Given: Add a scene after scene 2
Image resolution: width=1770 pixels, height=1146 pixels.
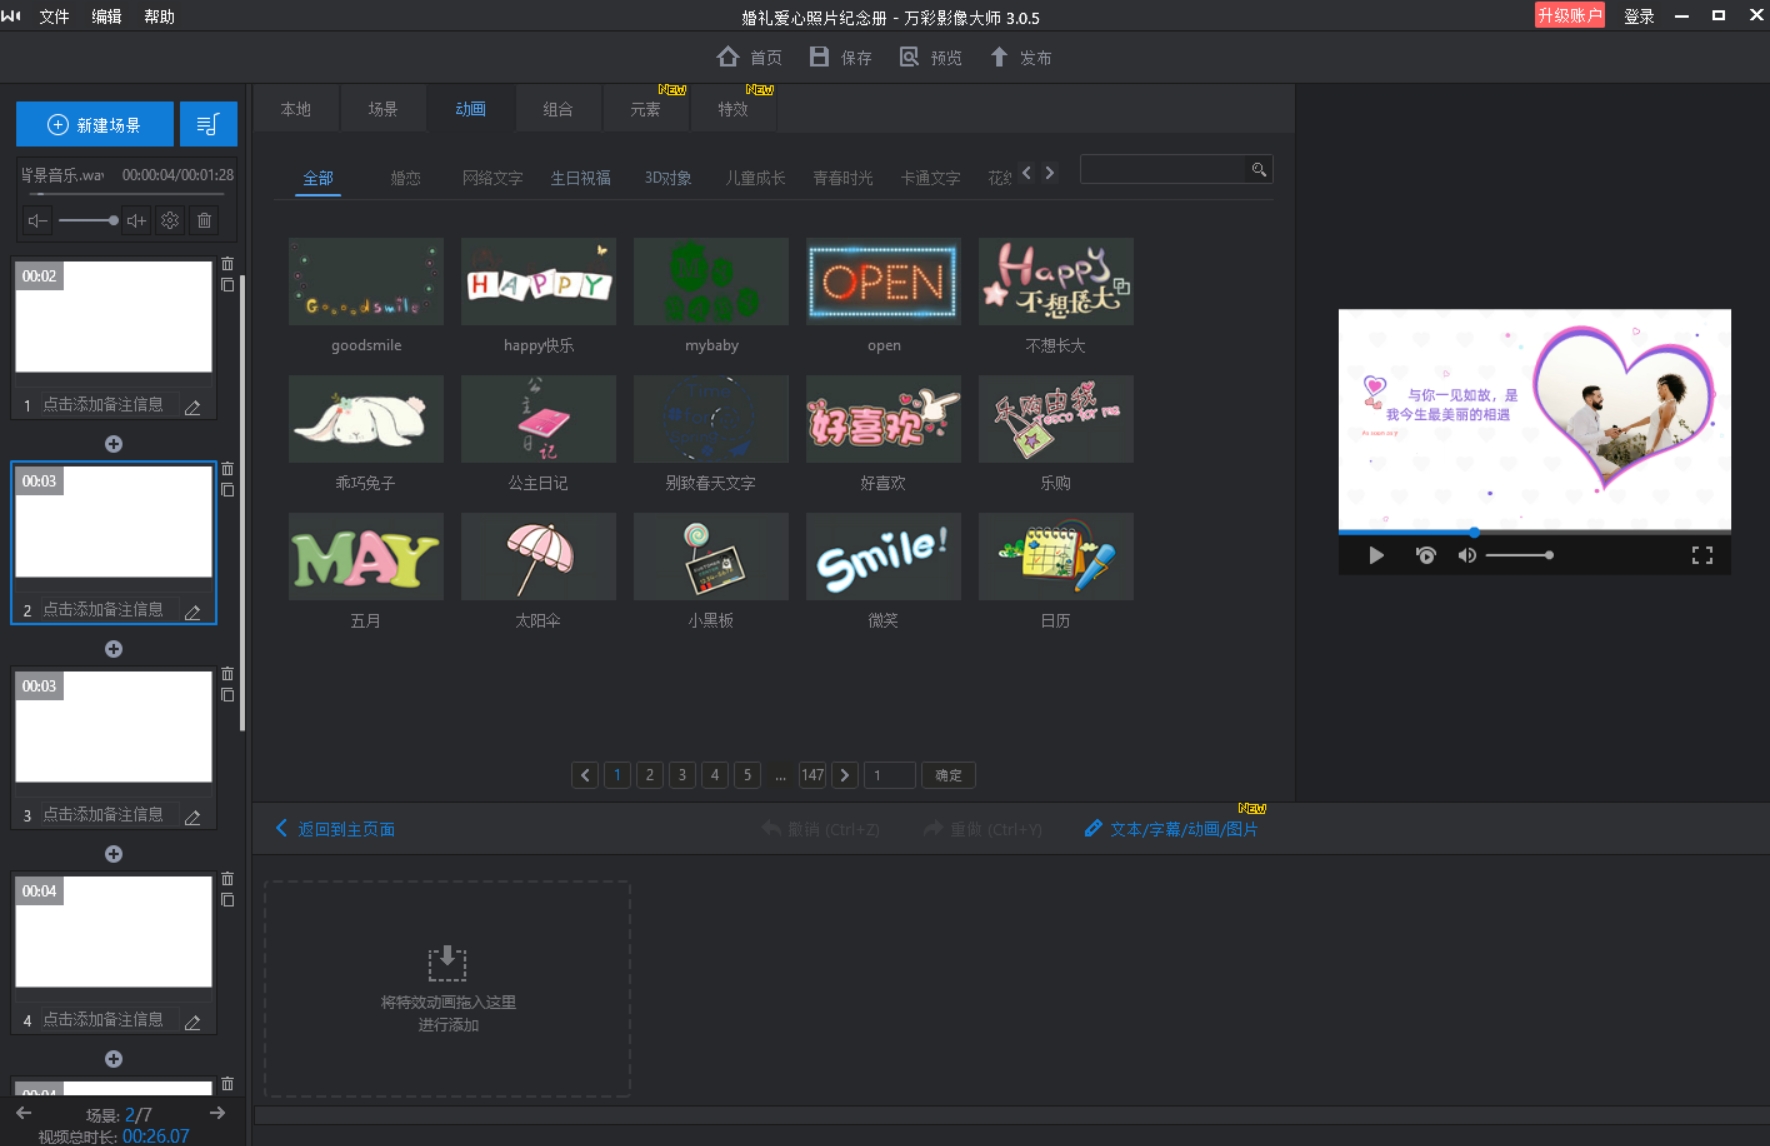Looking at the screenshot, I should [114, 649].
